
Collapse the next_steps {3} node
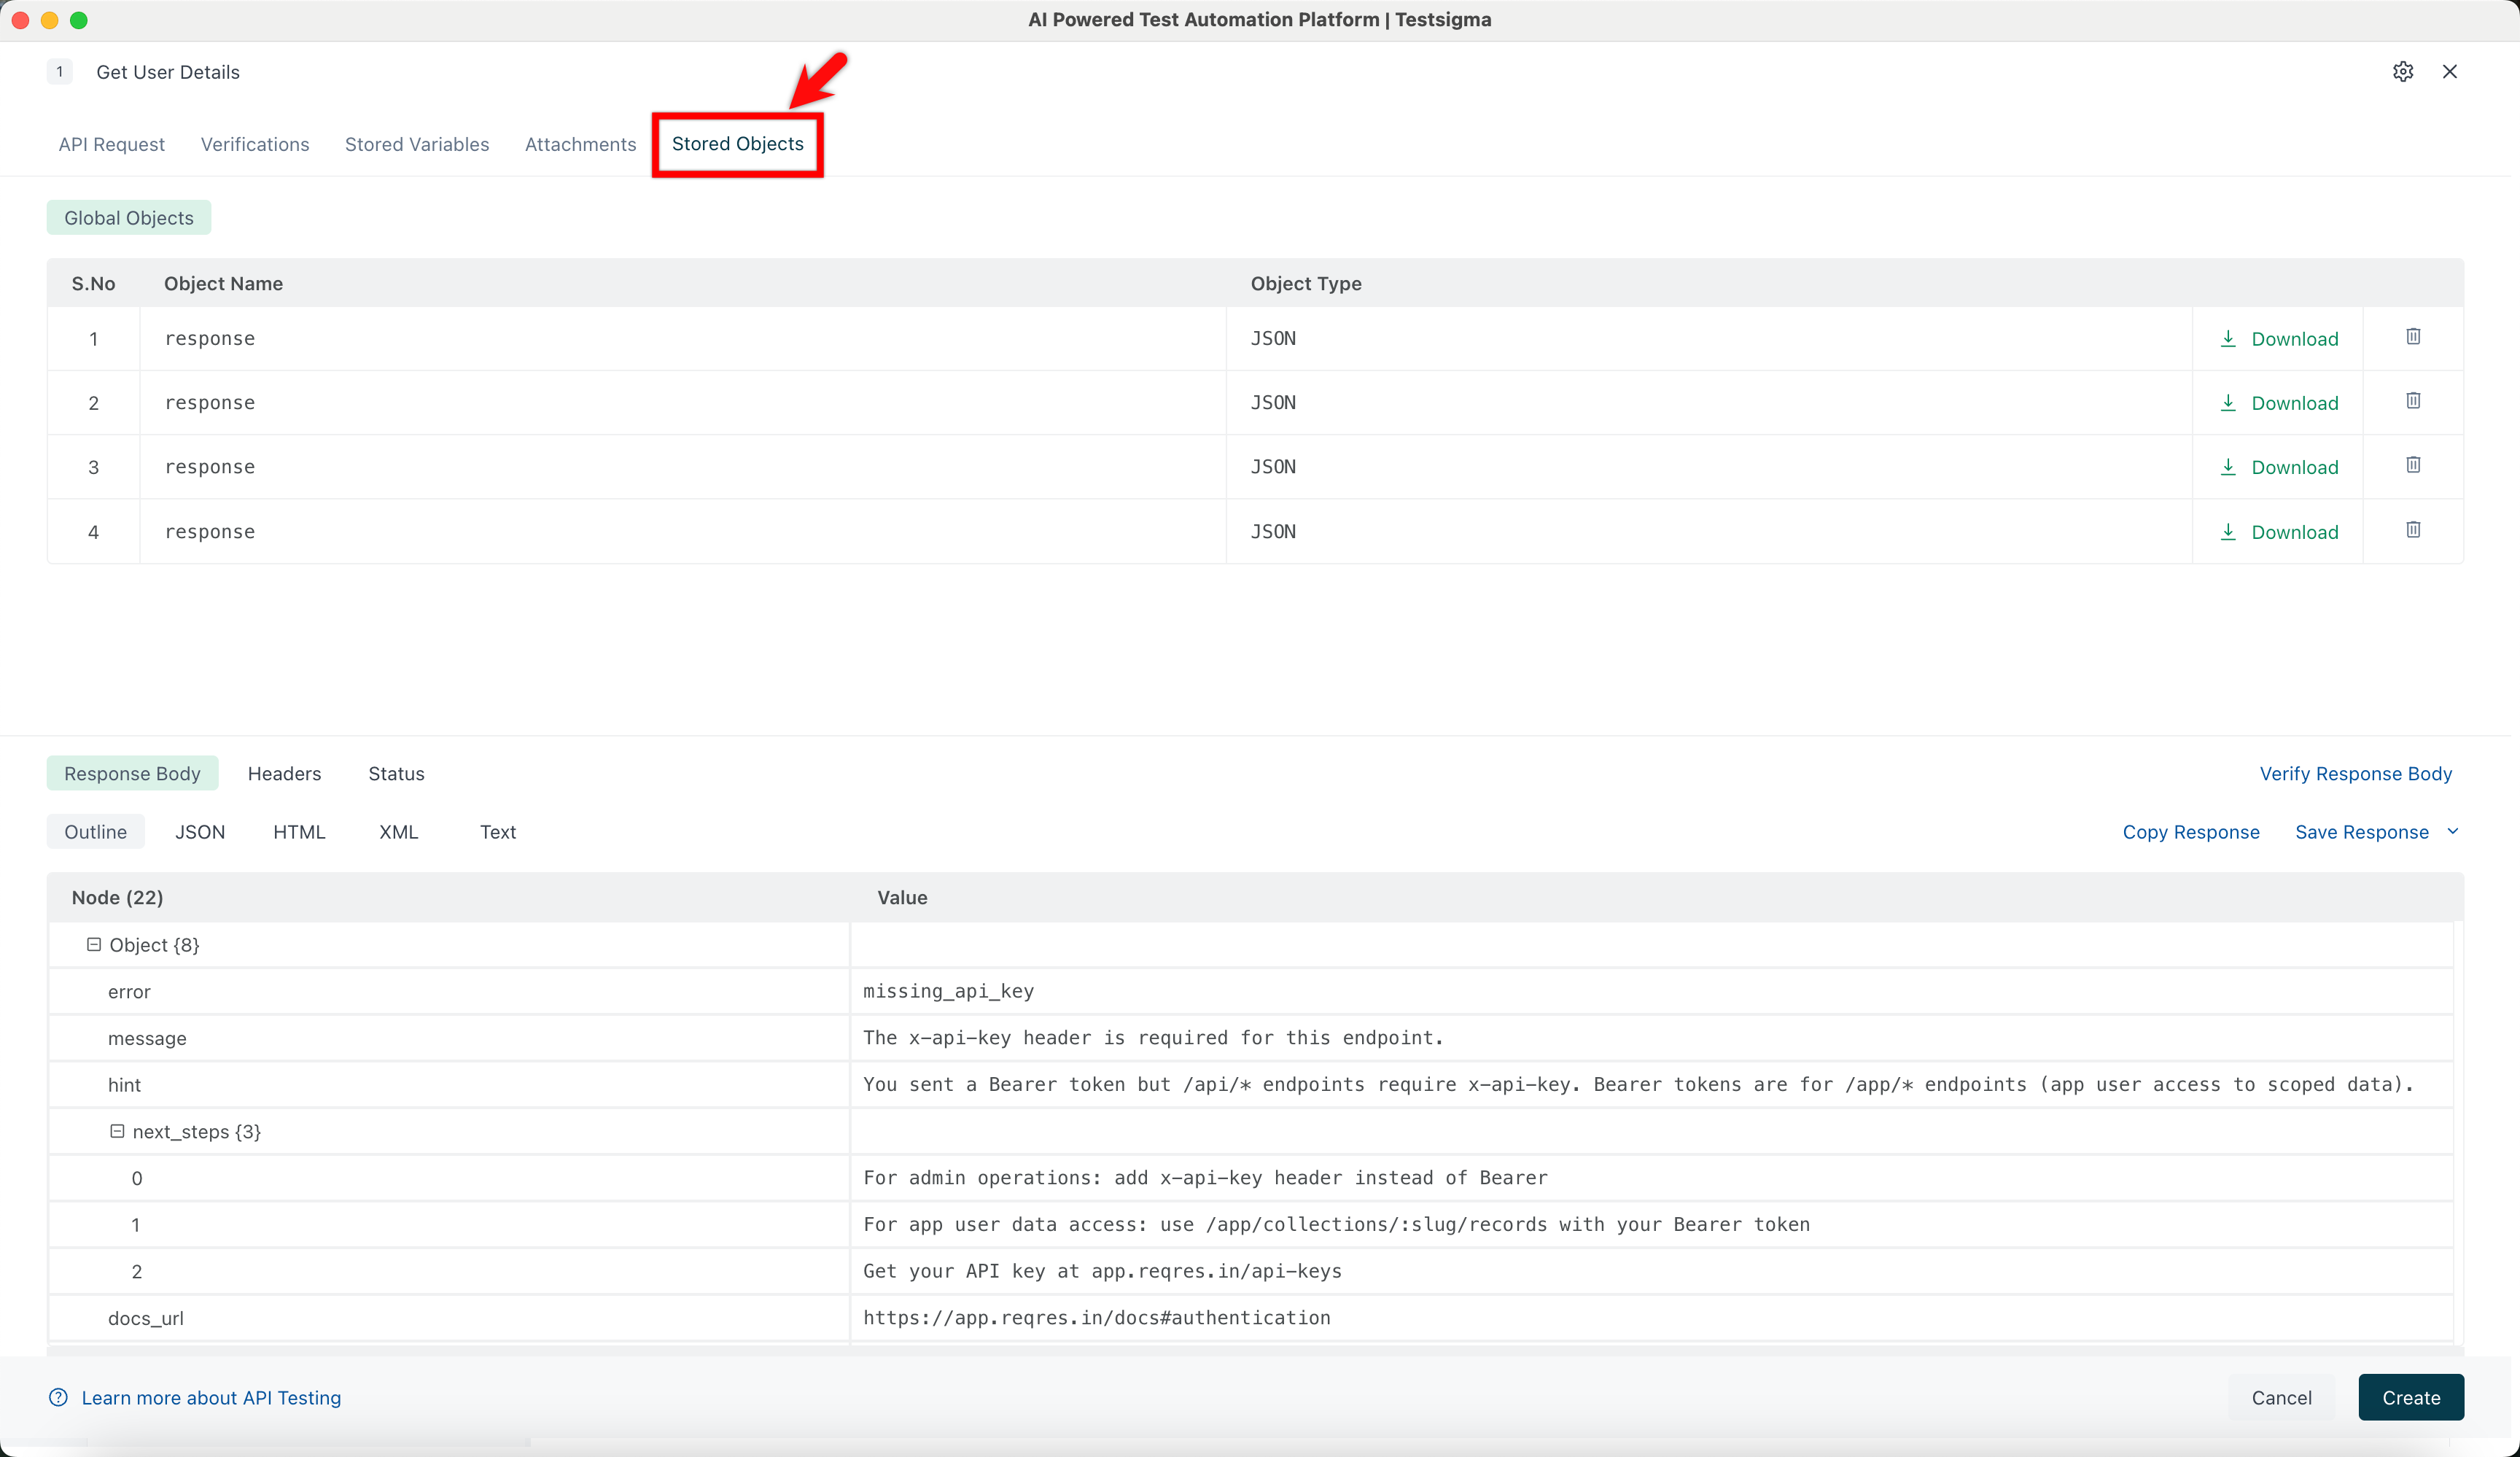[x=117, y=1131]
